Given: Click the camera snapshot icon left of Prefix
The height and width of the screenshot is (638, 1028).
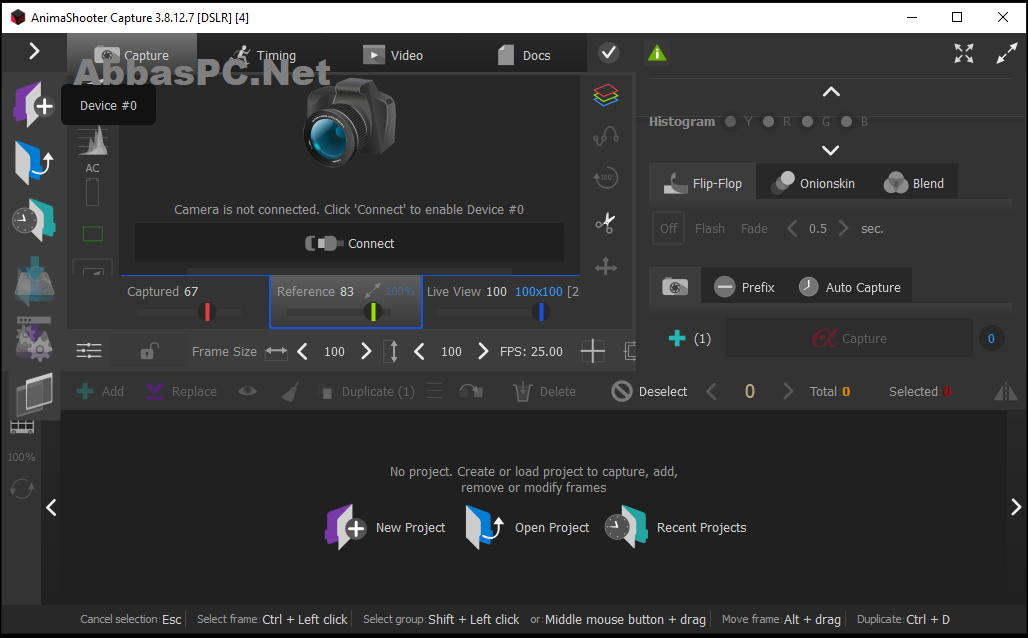Looking at the screenshot, I should coord(675,287).
